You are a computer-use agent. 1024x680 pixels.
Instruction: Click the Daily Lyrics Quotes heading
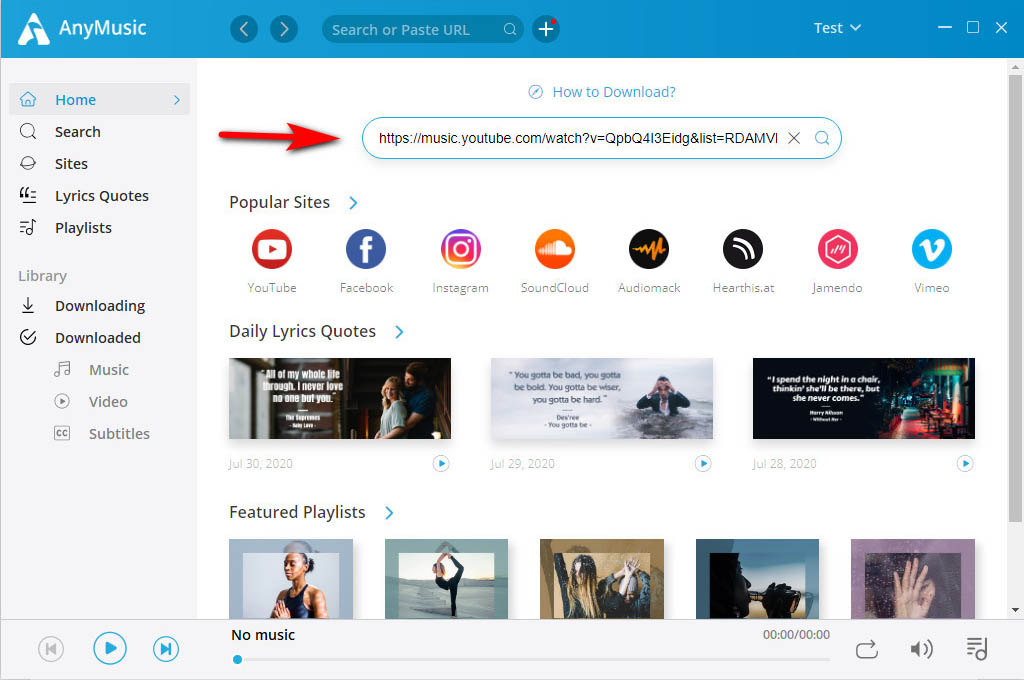tap(302, 331)
